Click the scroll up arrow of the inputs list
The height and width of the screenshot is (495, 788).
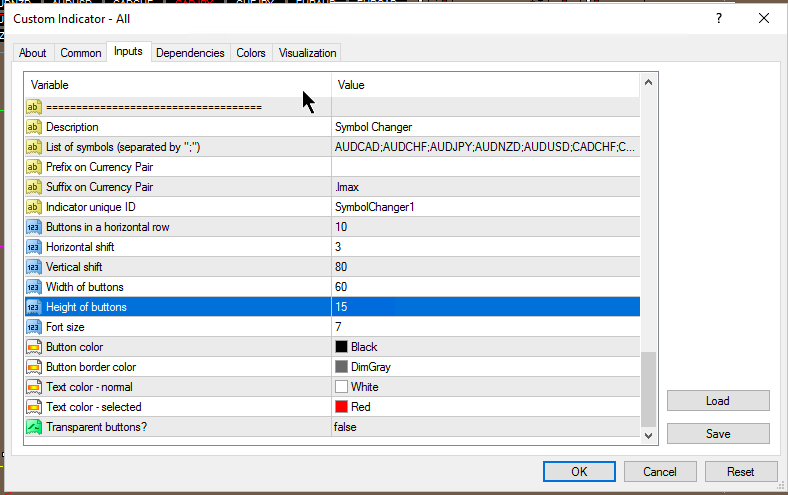[648, 83]
